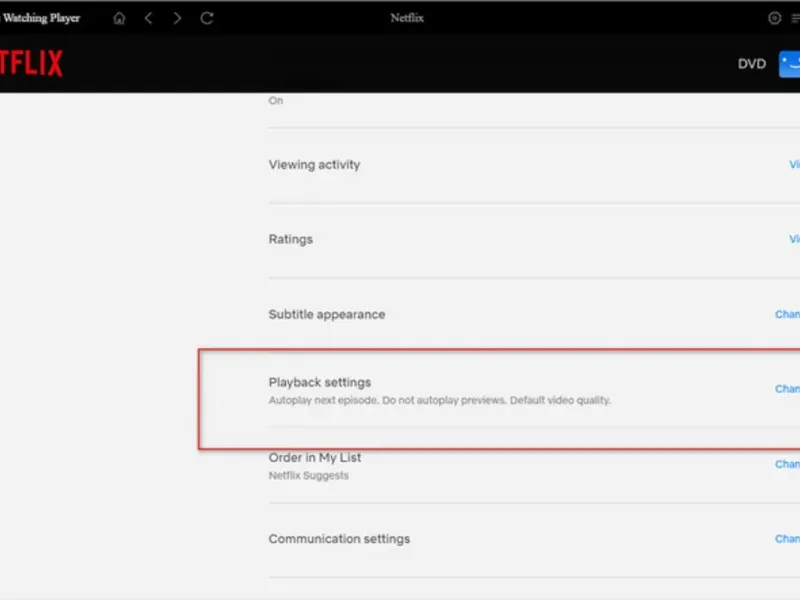Navigate forward with the right arrow
800x600 pixels.
pos(177,18)
